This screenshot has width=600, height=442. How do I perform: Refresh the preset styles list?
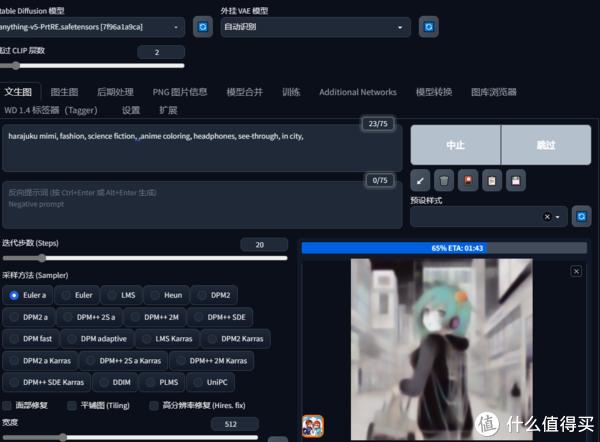click(x=581, y=217)
